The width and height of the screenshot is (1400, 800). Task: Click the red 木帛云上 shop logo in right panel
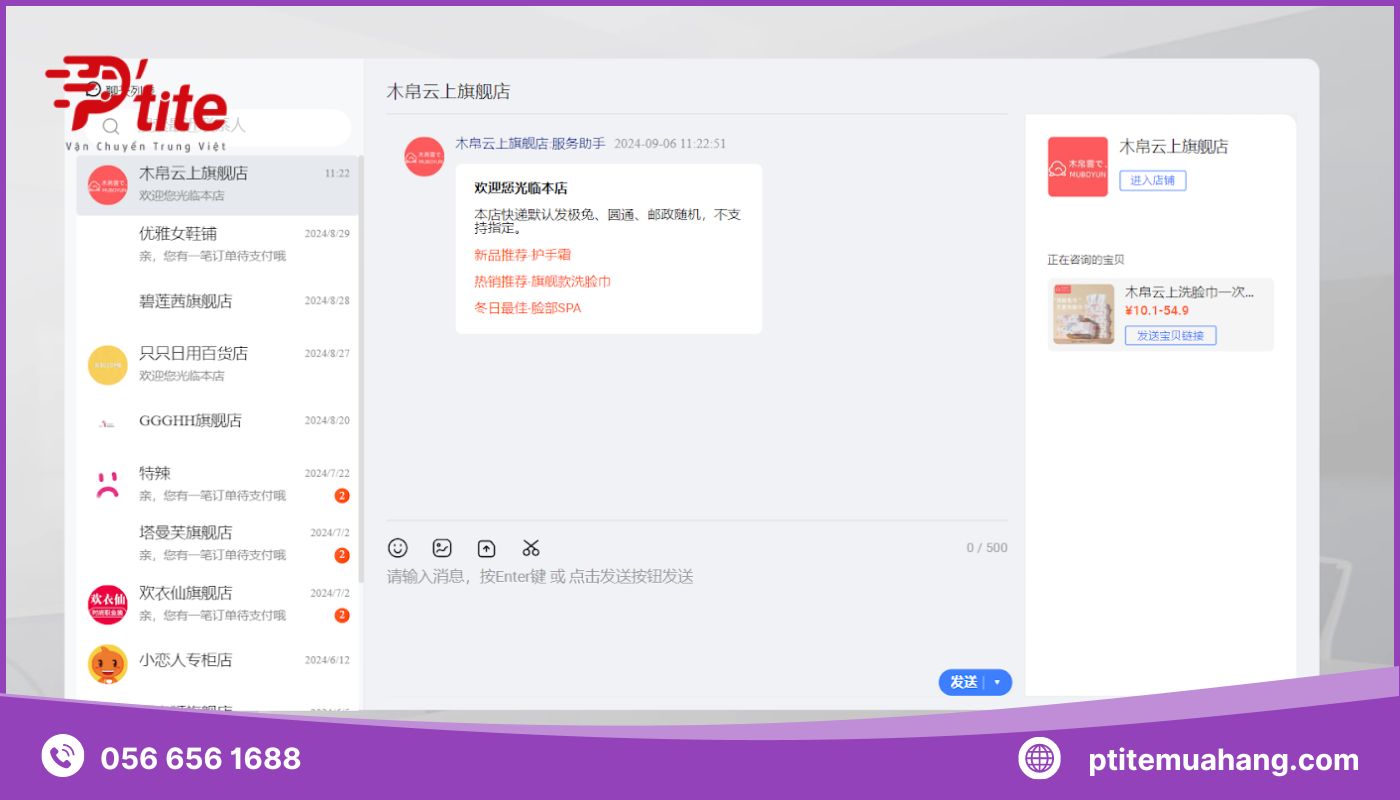point(1077,166)
